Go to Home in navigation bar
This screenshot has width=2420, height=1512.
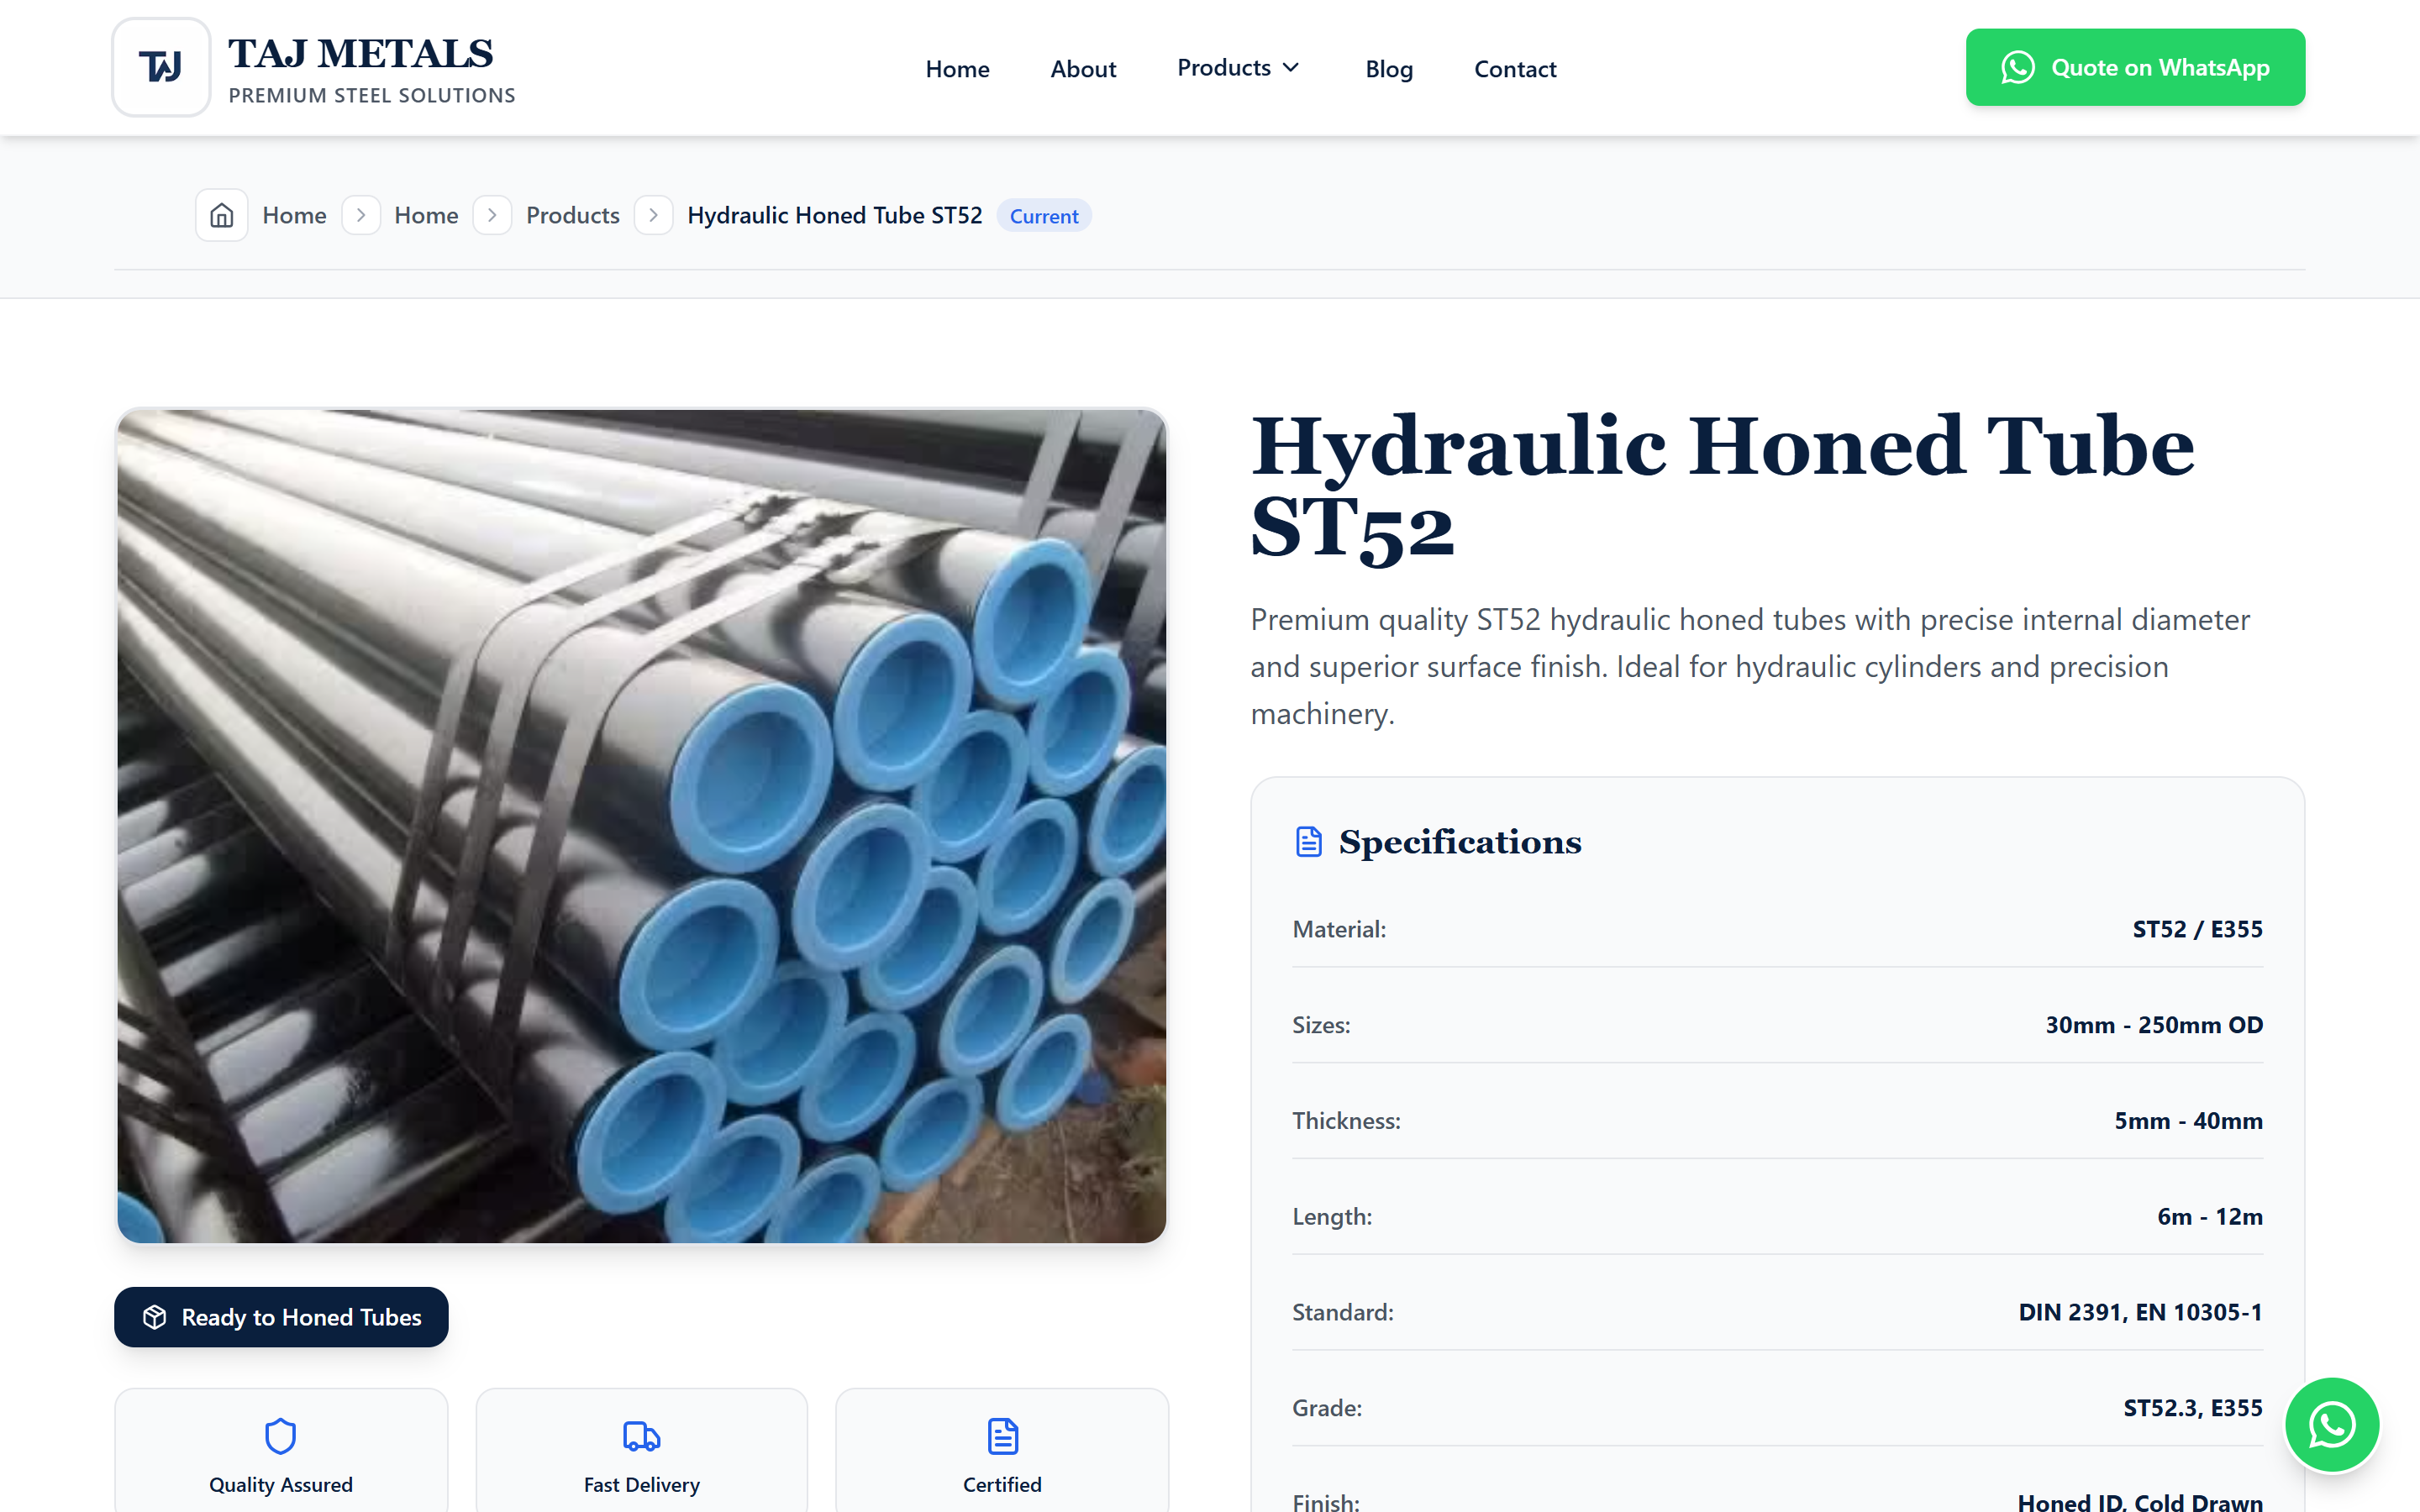point(957,69)
